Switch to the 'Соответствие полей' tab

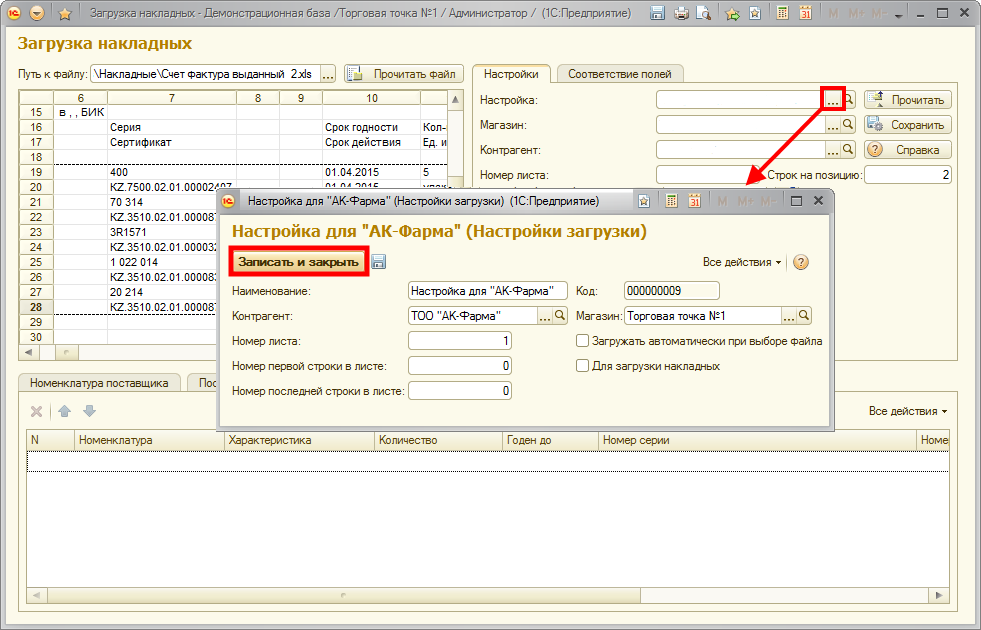tap(620, 74)
